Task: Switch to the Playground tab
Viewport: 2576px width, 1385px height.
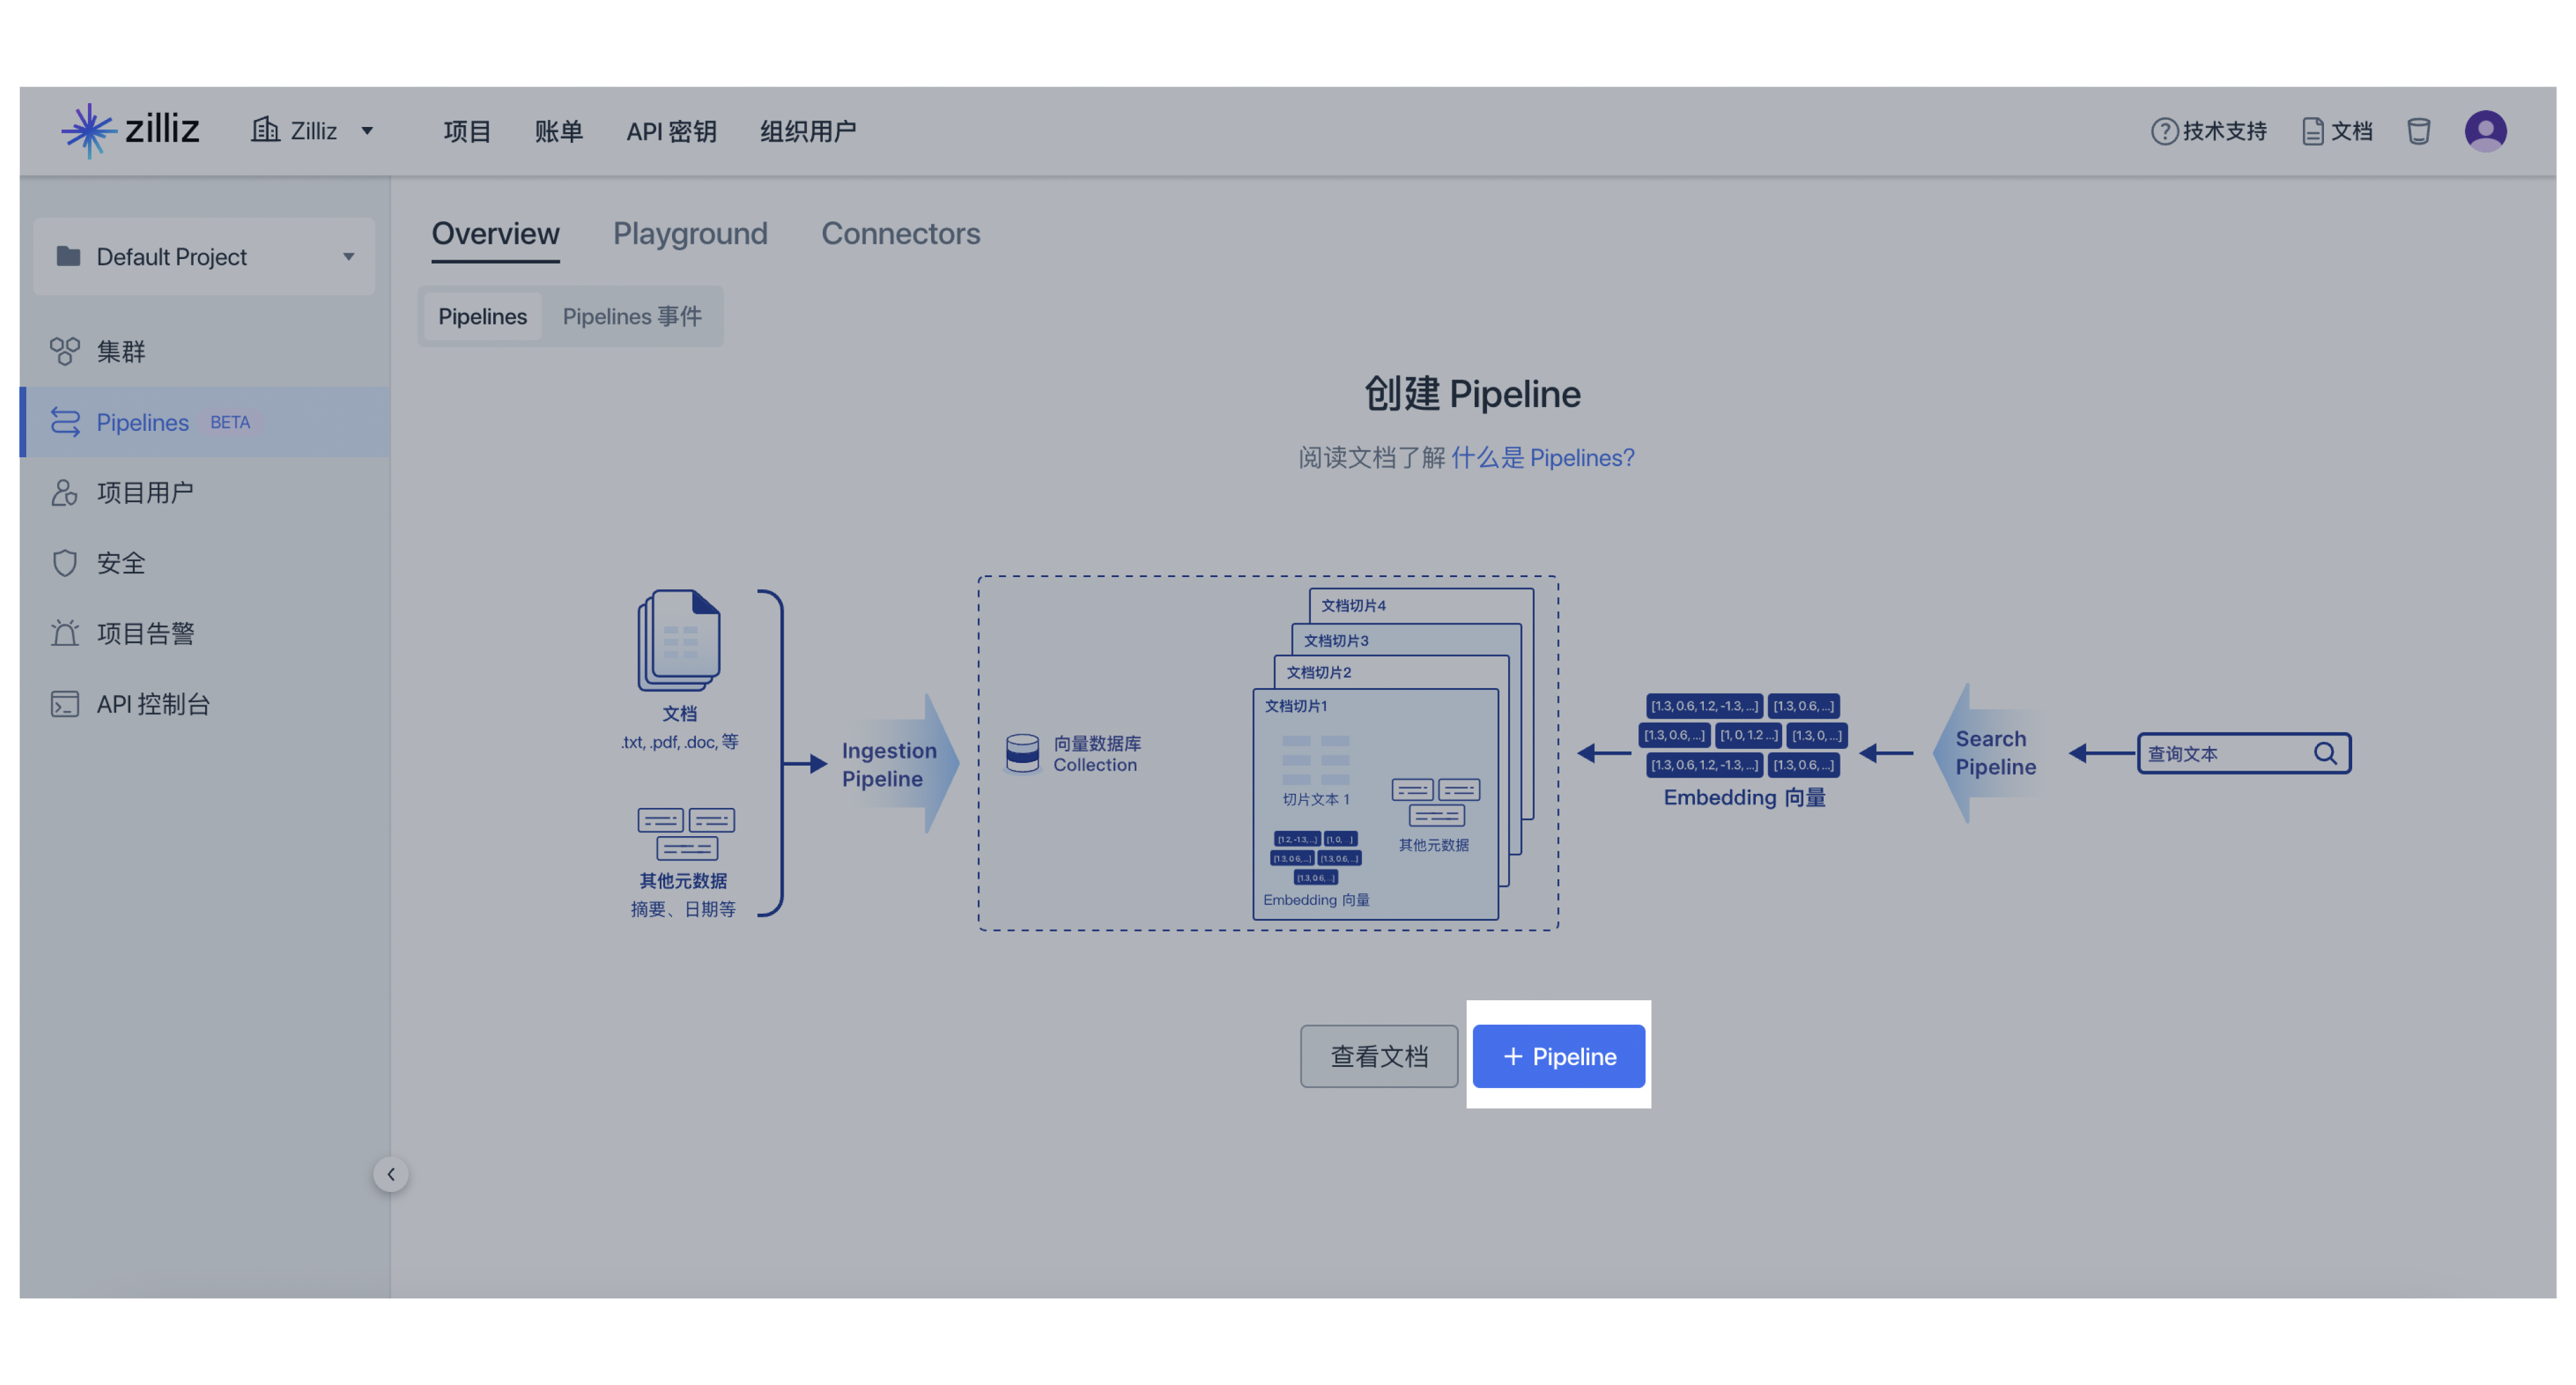Action: click(691, 233)
